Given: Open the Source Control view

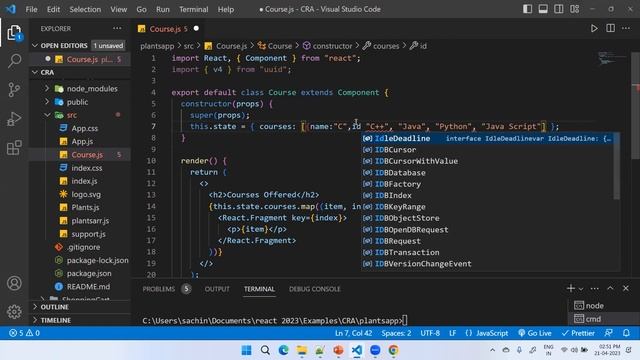Looking at the screenshot, I should coord(14,89).
